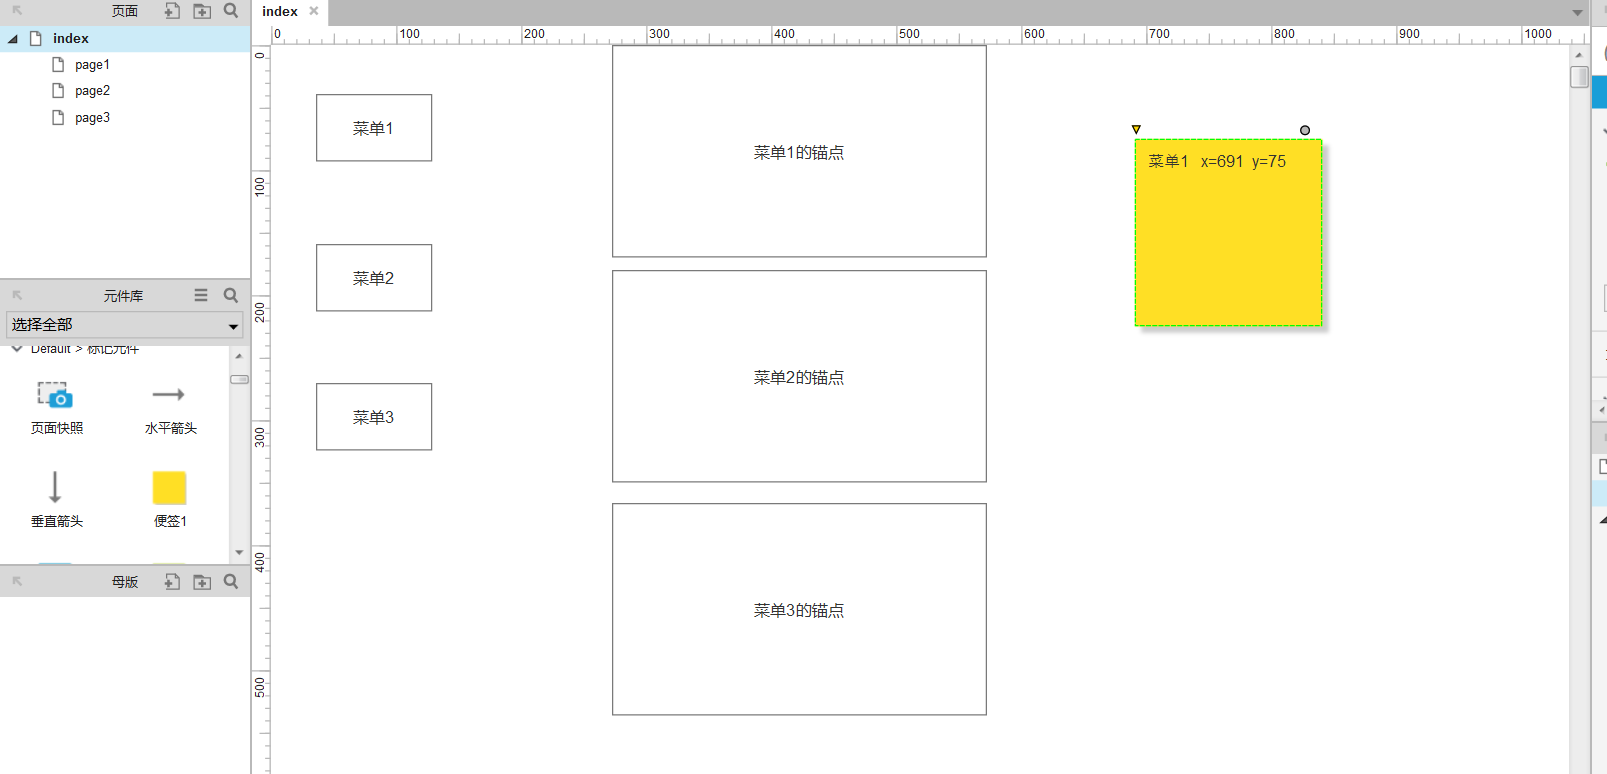Click the 页面 panel title
This screenshot has height=774, width=1607.
pyautogui.click(x=125, y=11)
